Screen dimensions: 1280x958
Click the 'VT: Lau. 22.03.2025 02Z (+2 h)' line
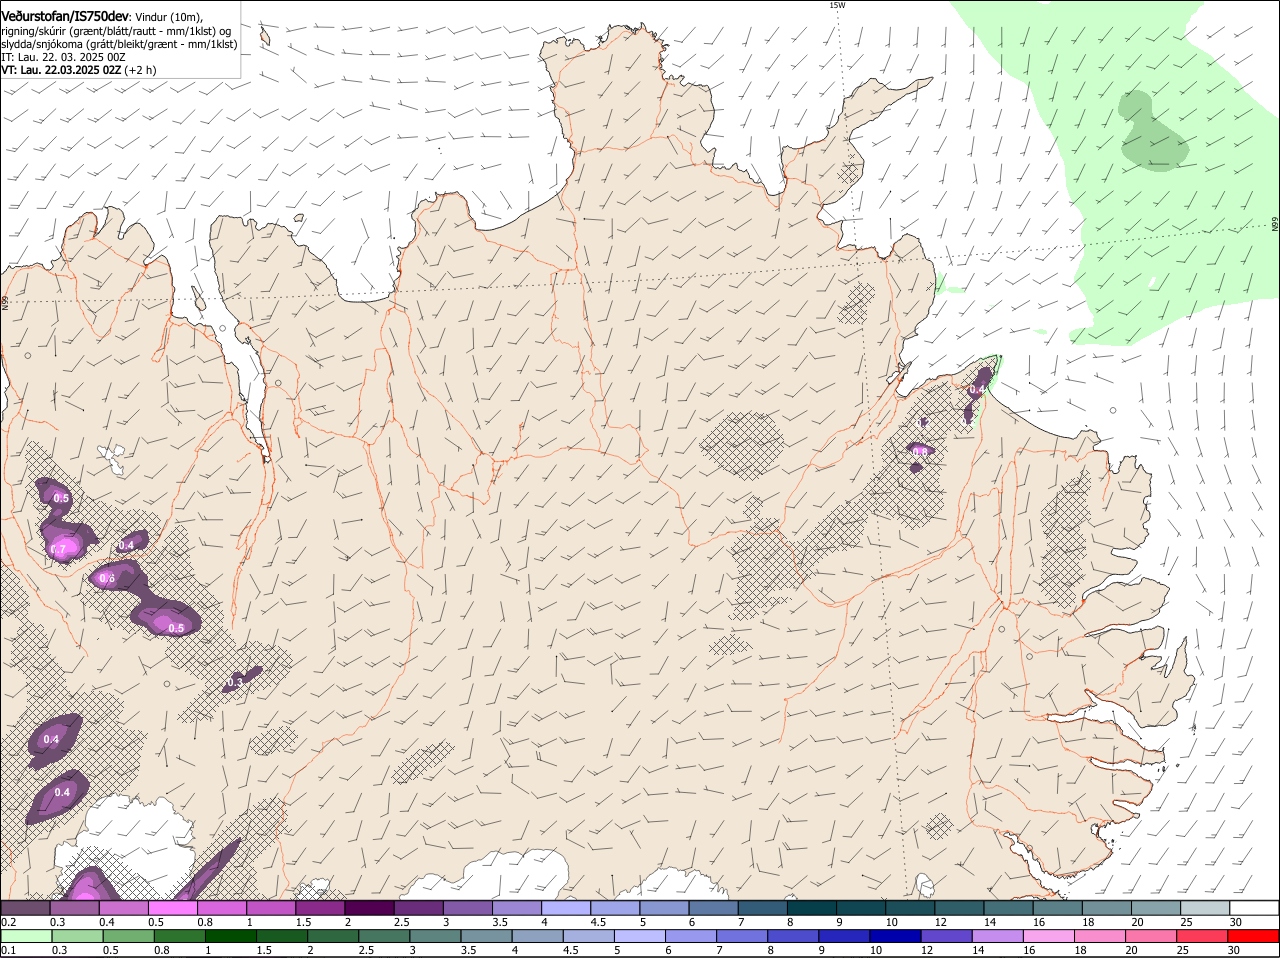coord(79,70)
